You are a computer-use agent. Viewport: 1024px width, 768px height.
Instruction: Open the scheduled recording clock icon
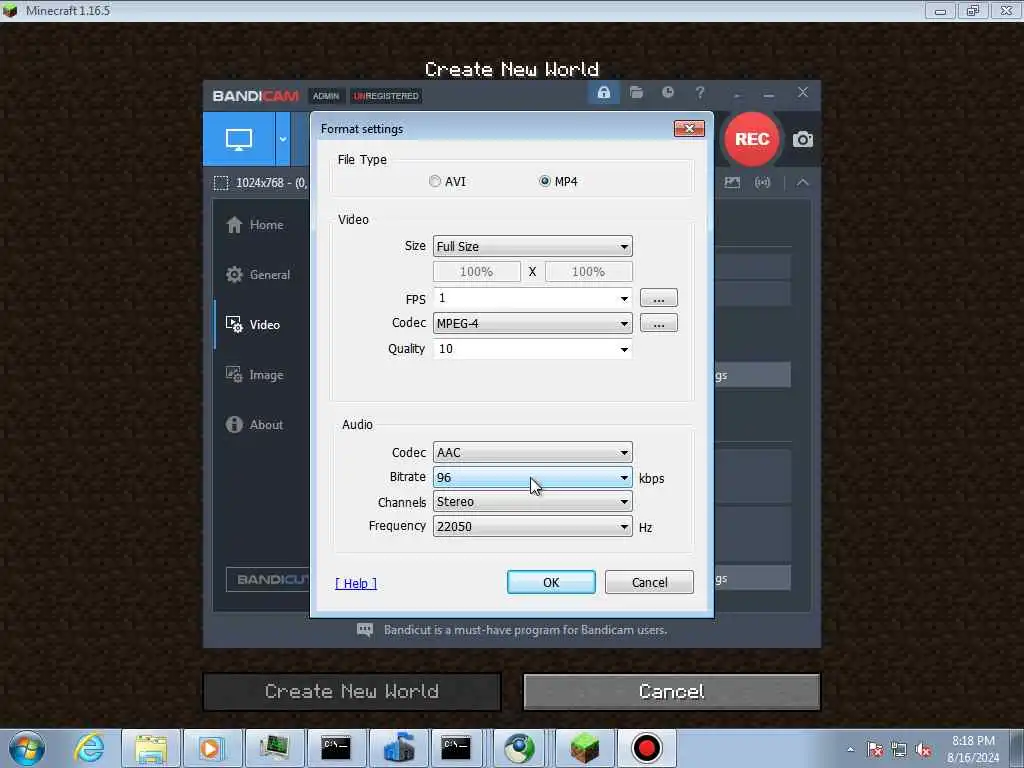667,93
